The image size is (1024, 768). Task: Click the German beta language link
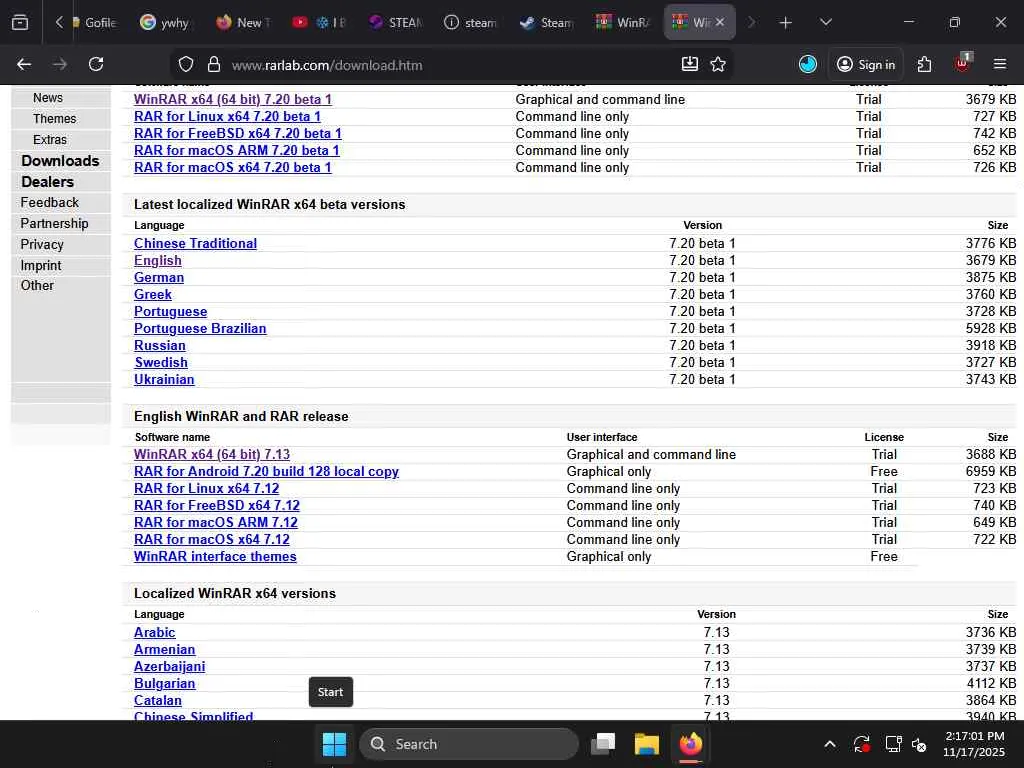point(159,278)
